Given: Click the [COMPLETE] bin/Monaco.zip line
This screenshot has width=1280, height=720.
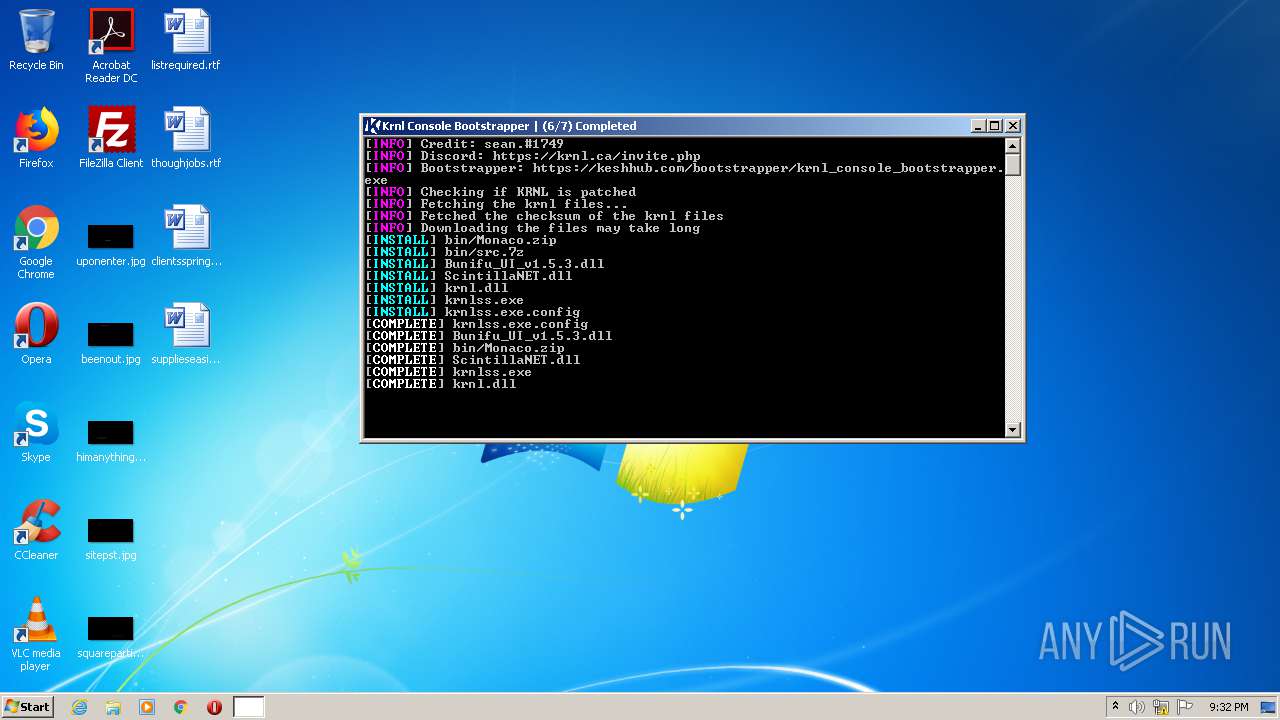Looking at the screenshot, I should [x=464, y=348].
